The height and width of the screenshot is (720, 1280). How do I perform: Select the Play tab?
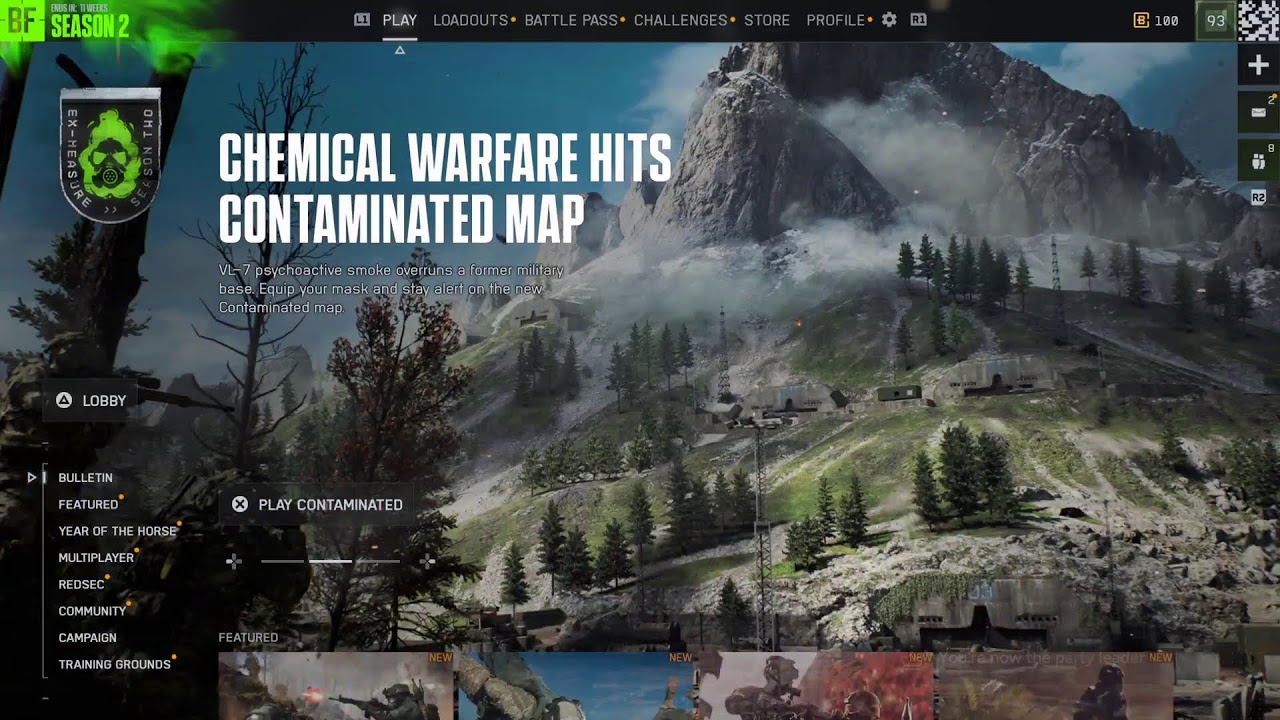[x=400, y=20]
